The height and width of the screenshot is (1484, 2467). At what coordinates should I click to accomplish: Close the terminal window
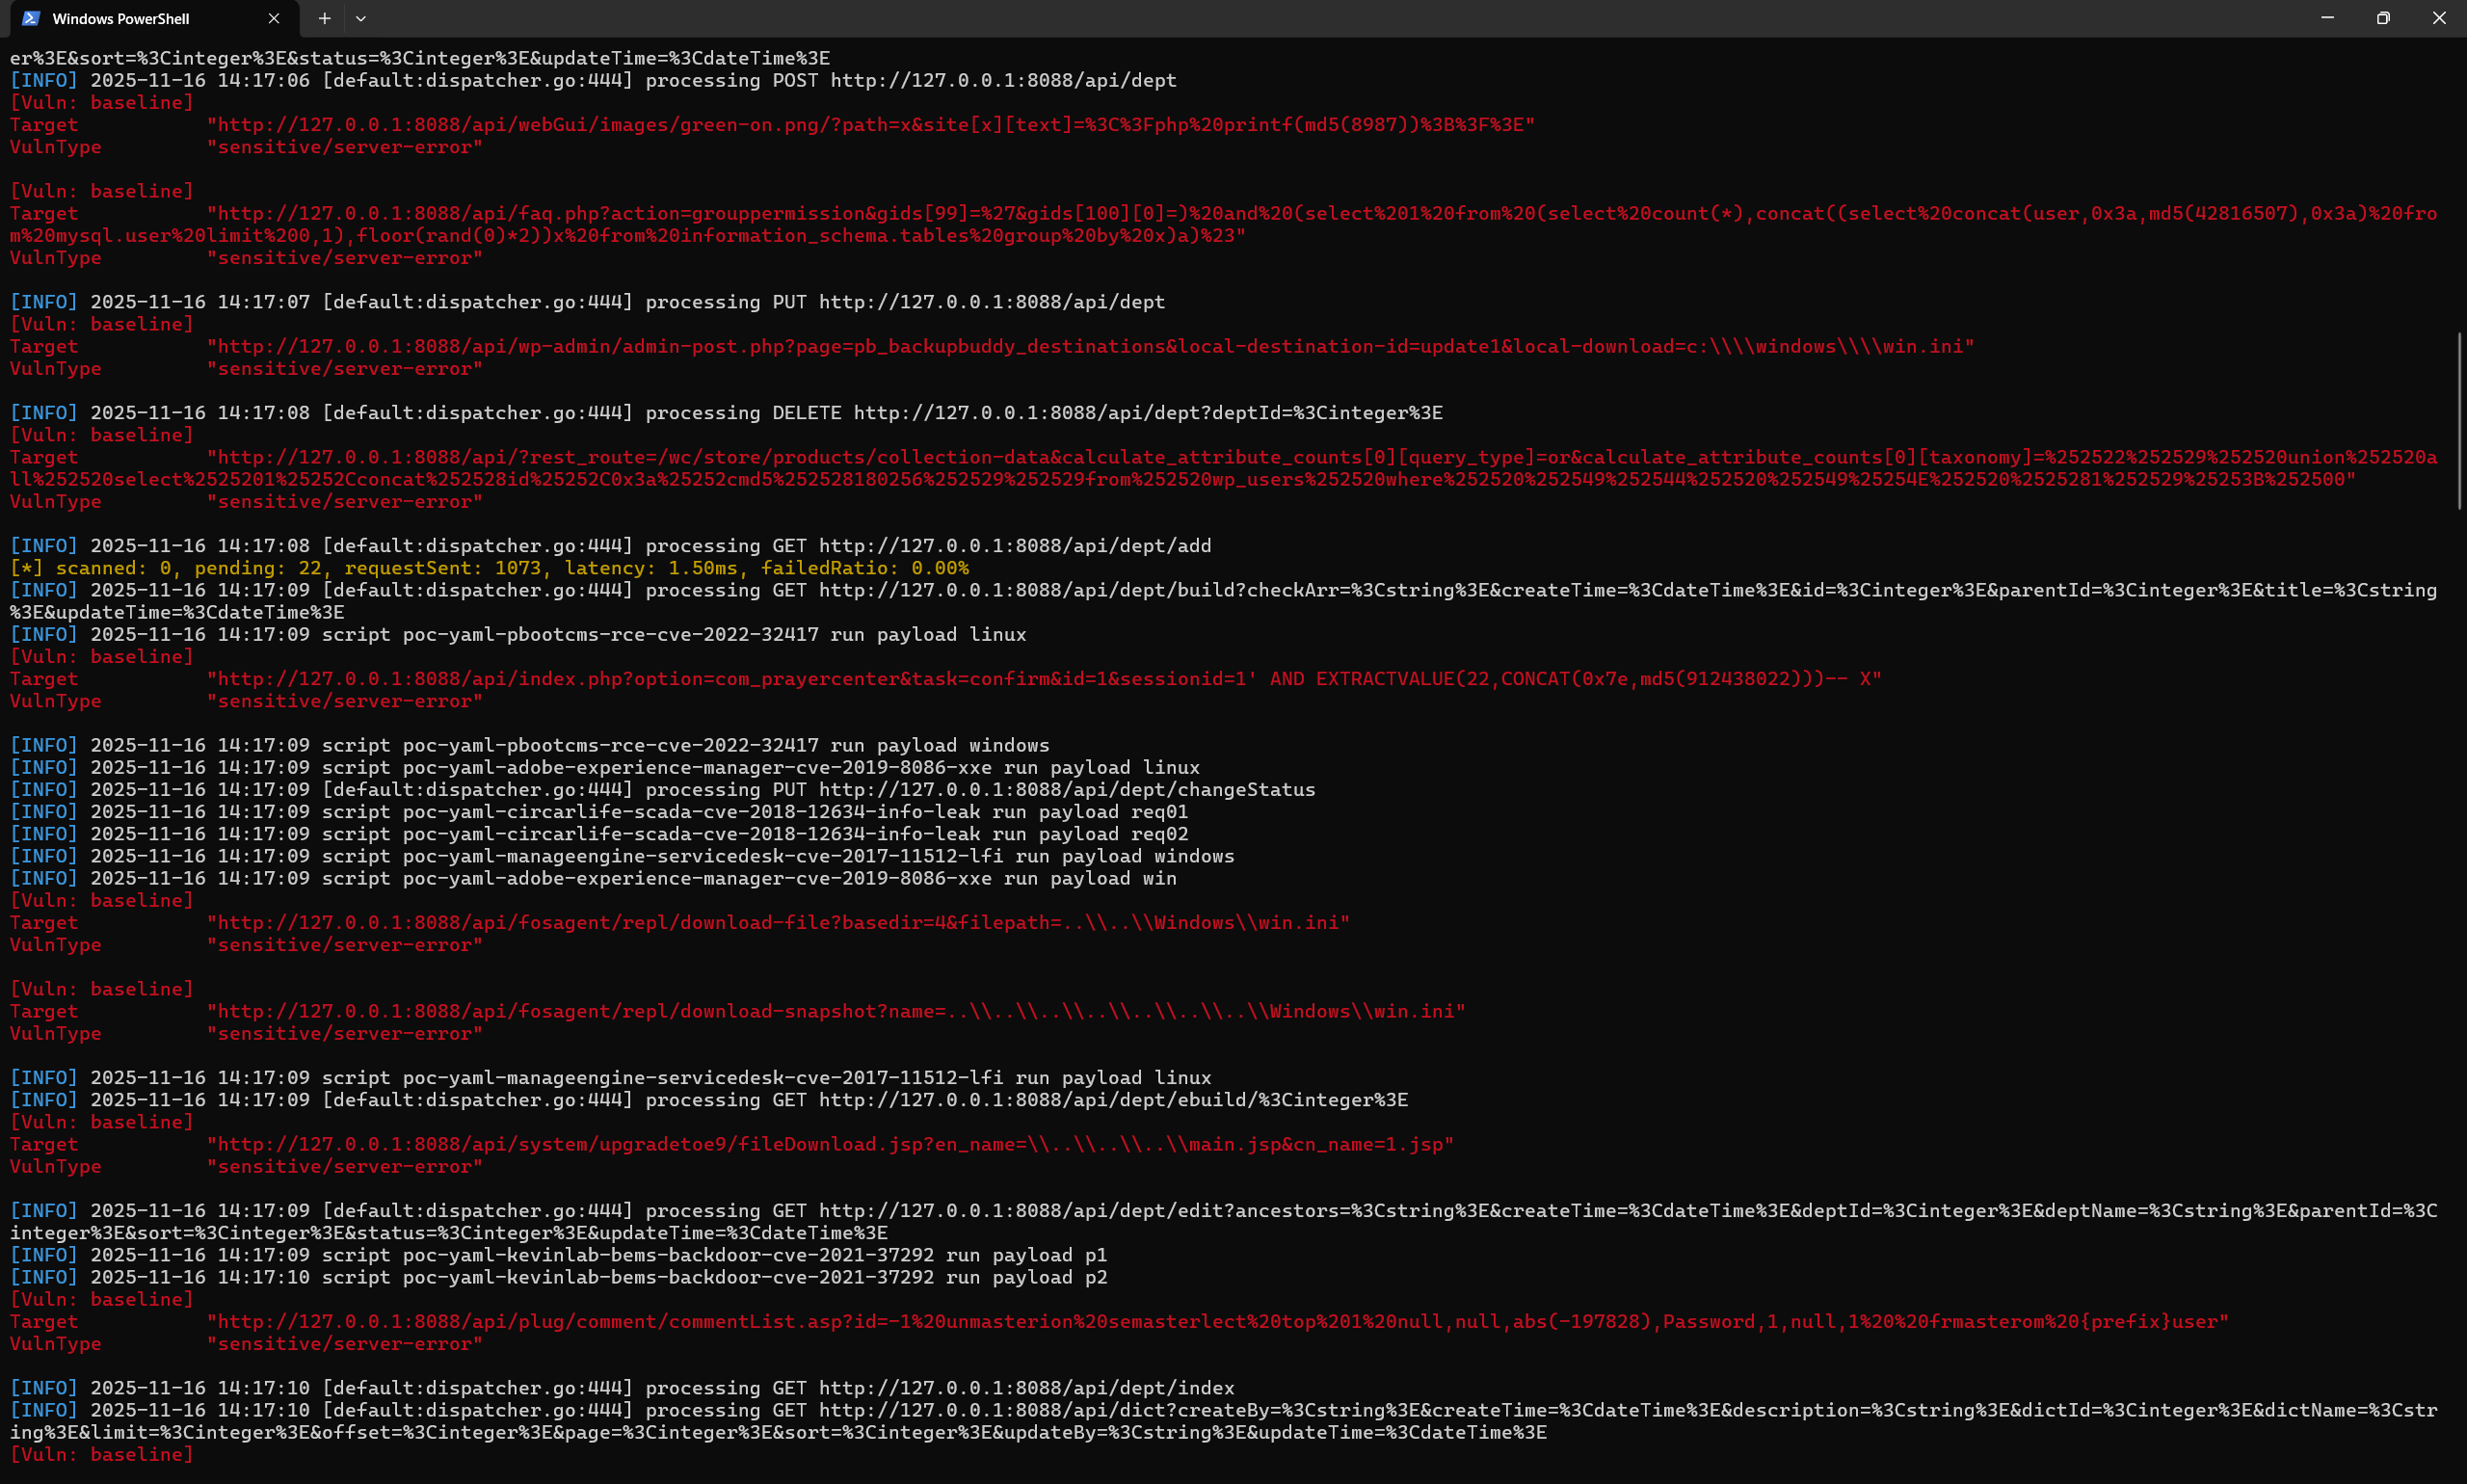pos(2439,18)
